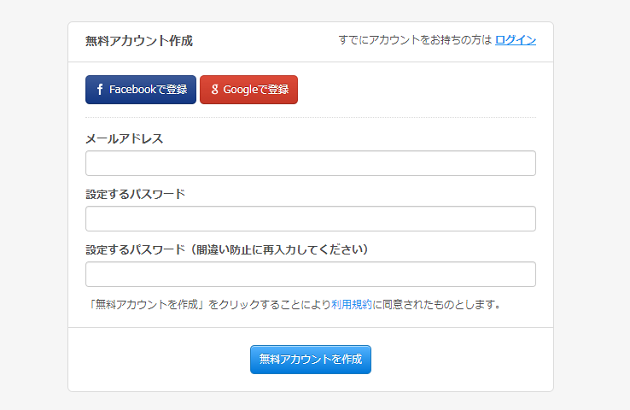
Task: Click the divider line below the social buttons
Action: [x=310, y=117]
